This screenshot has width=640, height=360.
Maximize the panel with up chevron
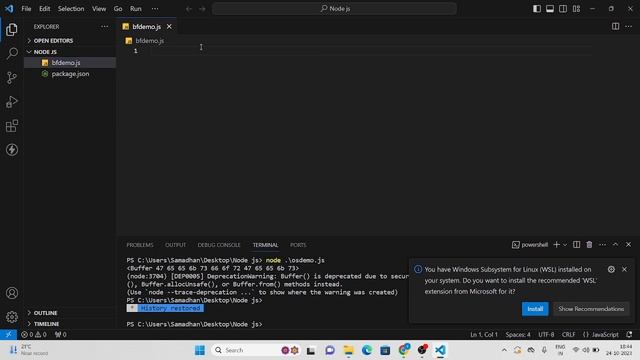[x=616, y=245]
